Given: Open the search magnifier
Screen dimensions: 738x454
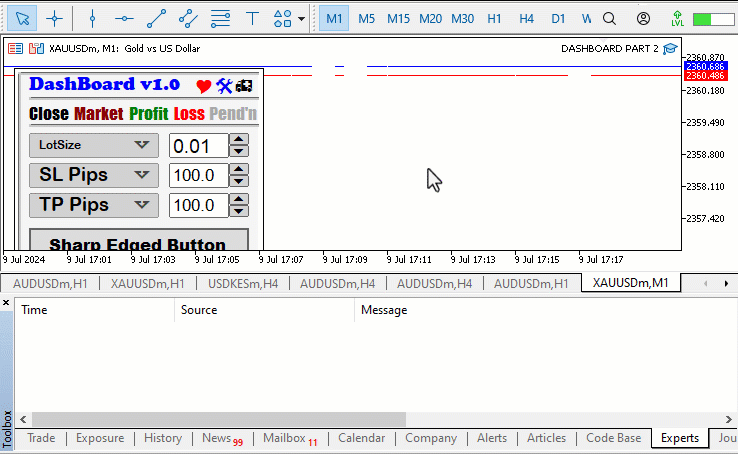Looking at the screenshot, I should click(x=610, y=19).
